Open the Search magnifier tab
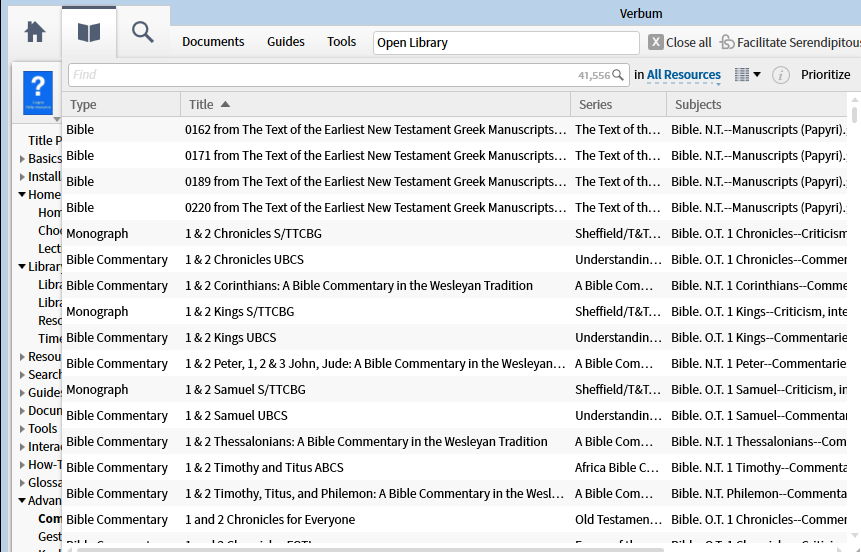The image size is (861, 552). (143, 32)
